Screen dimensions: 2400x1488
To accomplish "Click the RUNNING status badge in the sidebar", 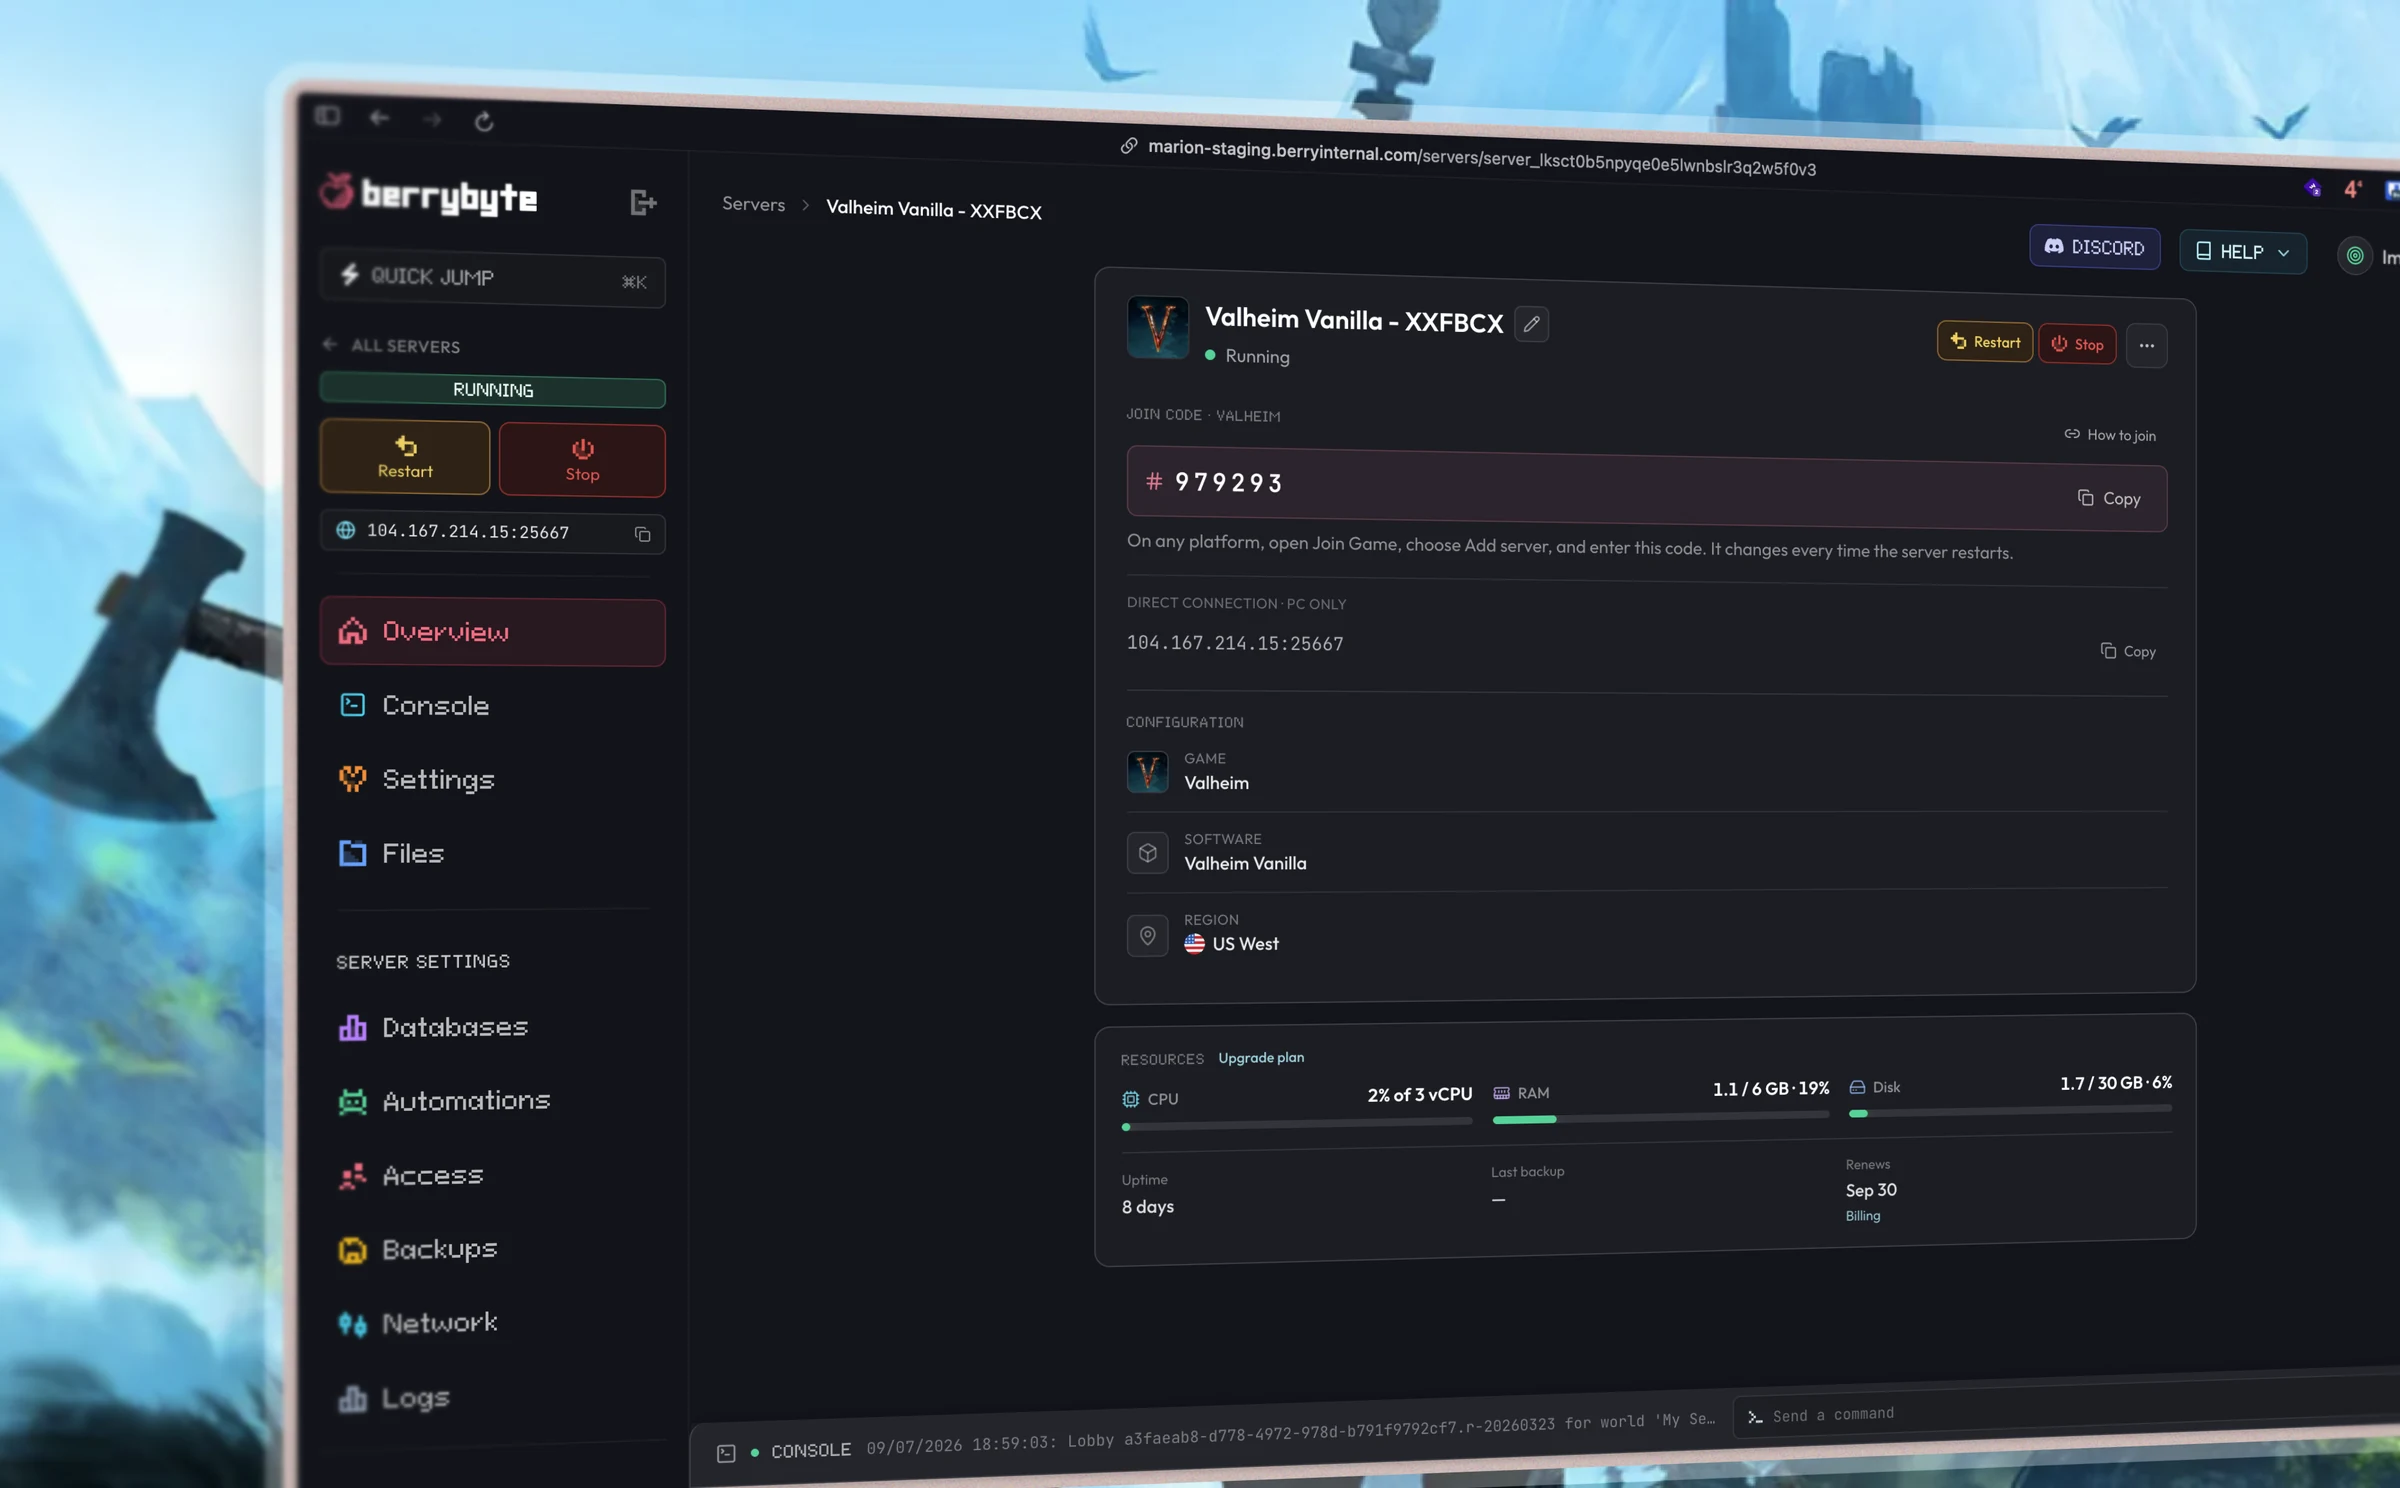I will click(x=492, y=390).
